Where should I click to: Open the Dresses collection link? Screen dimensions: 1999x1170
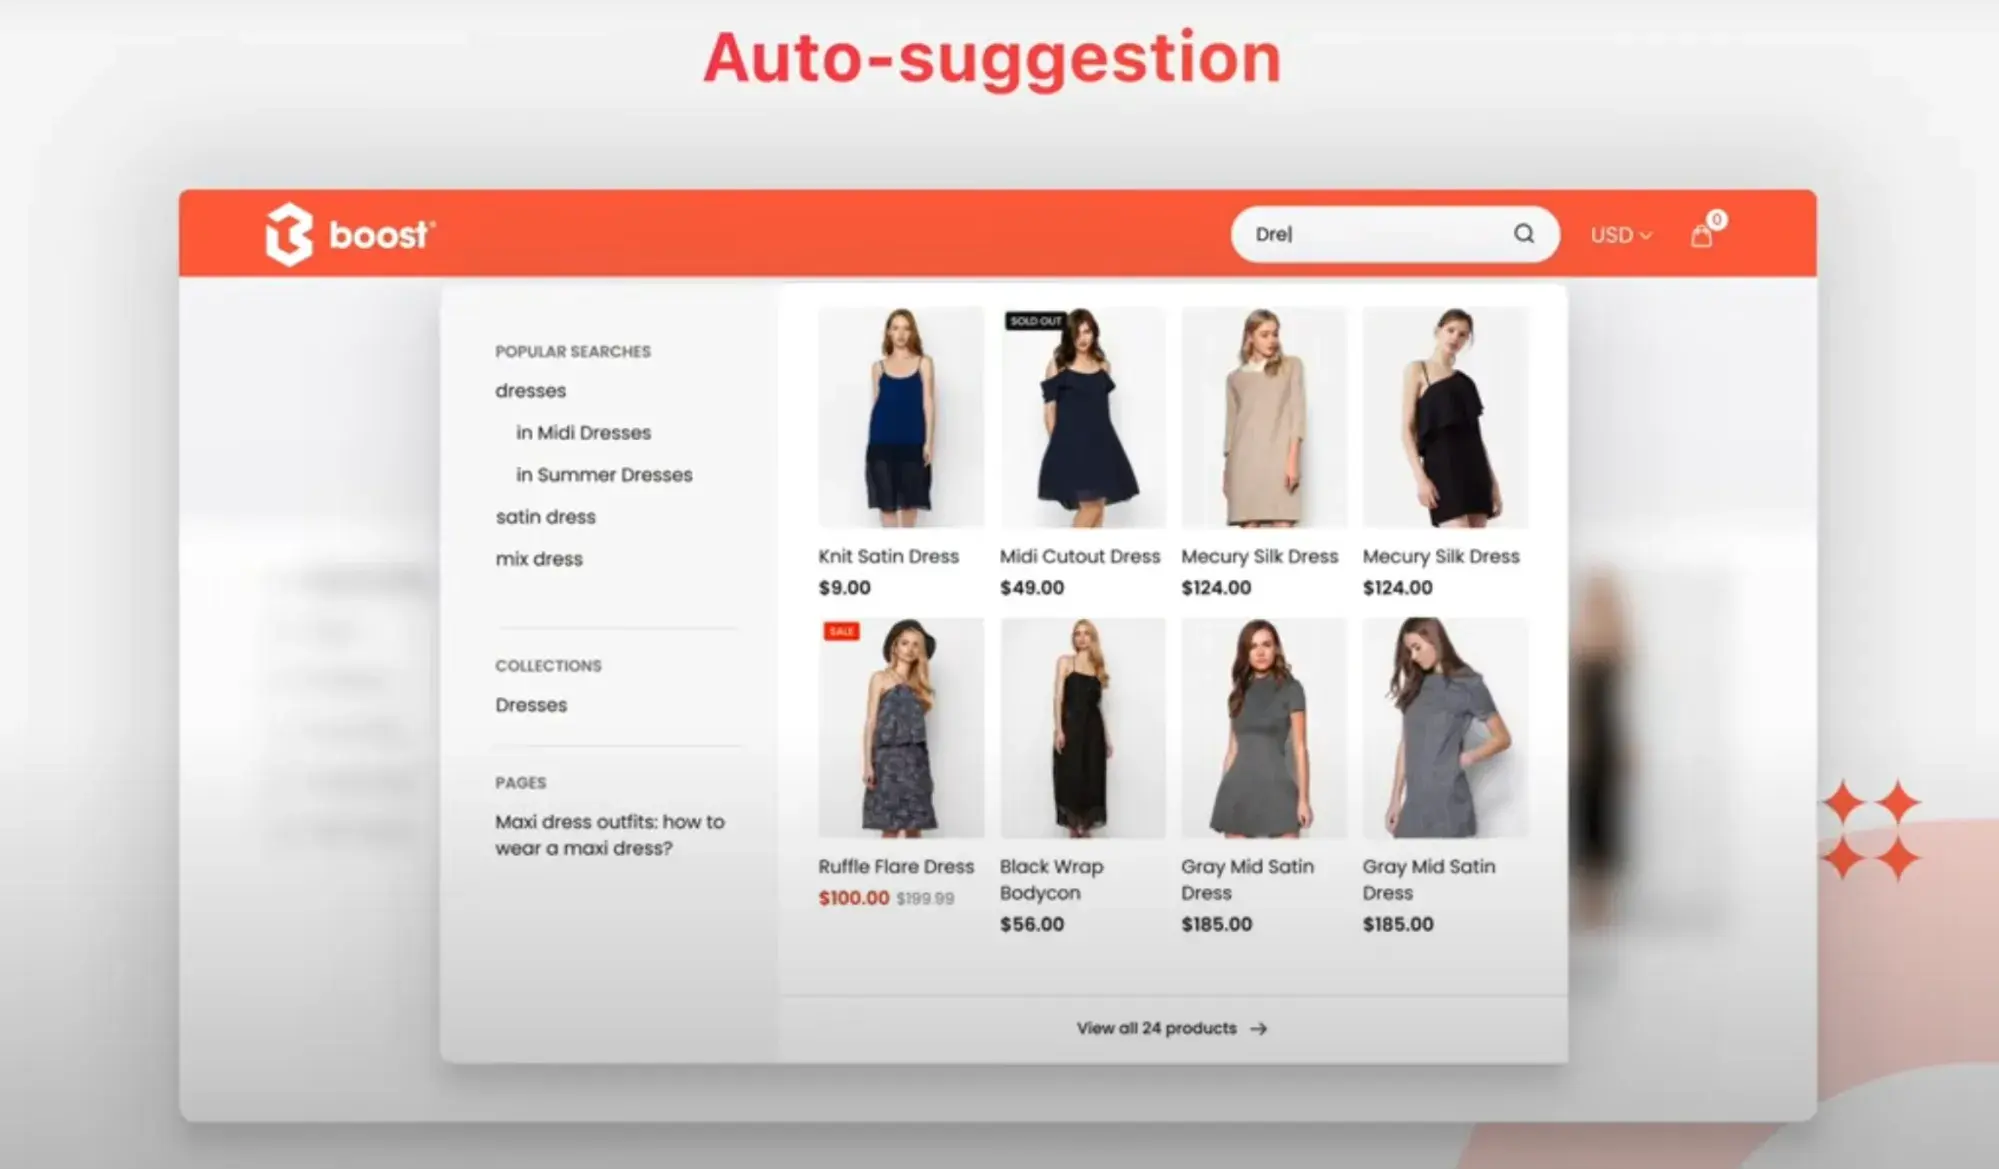pos(531,705)
